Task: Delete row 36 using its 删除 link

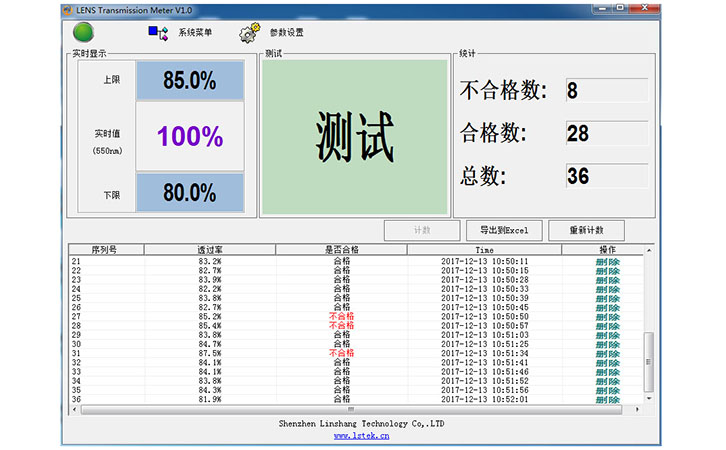Action: [607, 399]
